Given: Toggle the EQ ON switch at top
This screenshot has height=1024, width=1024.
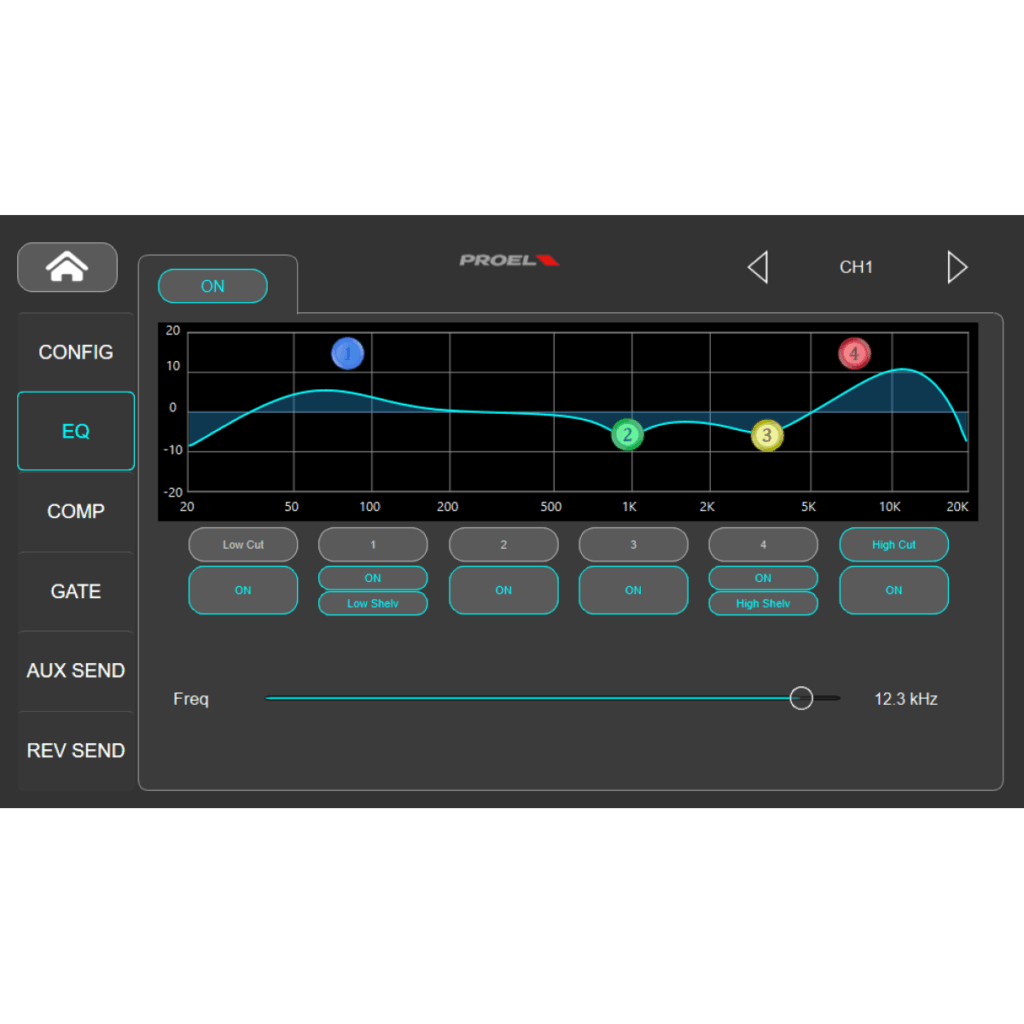Looking at the screenshot, I should [212, 286].
